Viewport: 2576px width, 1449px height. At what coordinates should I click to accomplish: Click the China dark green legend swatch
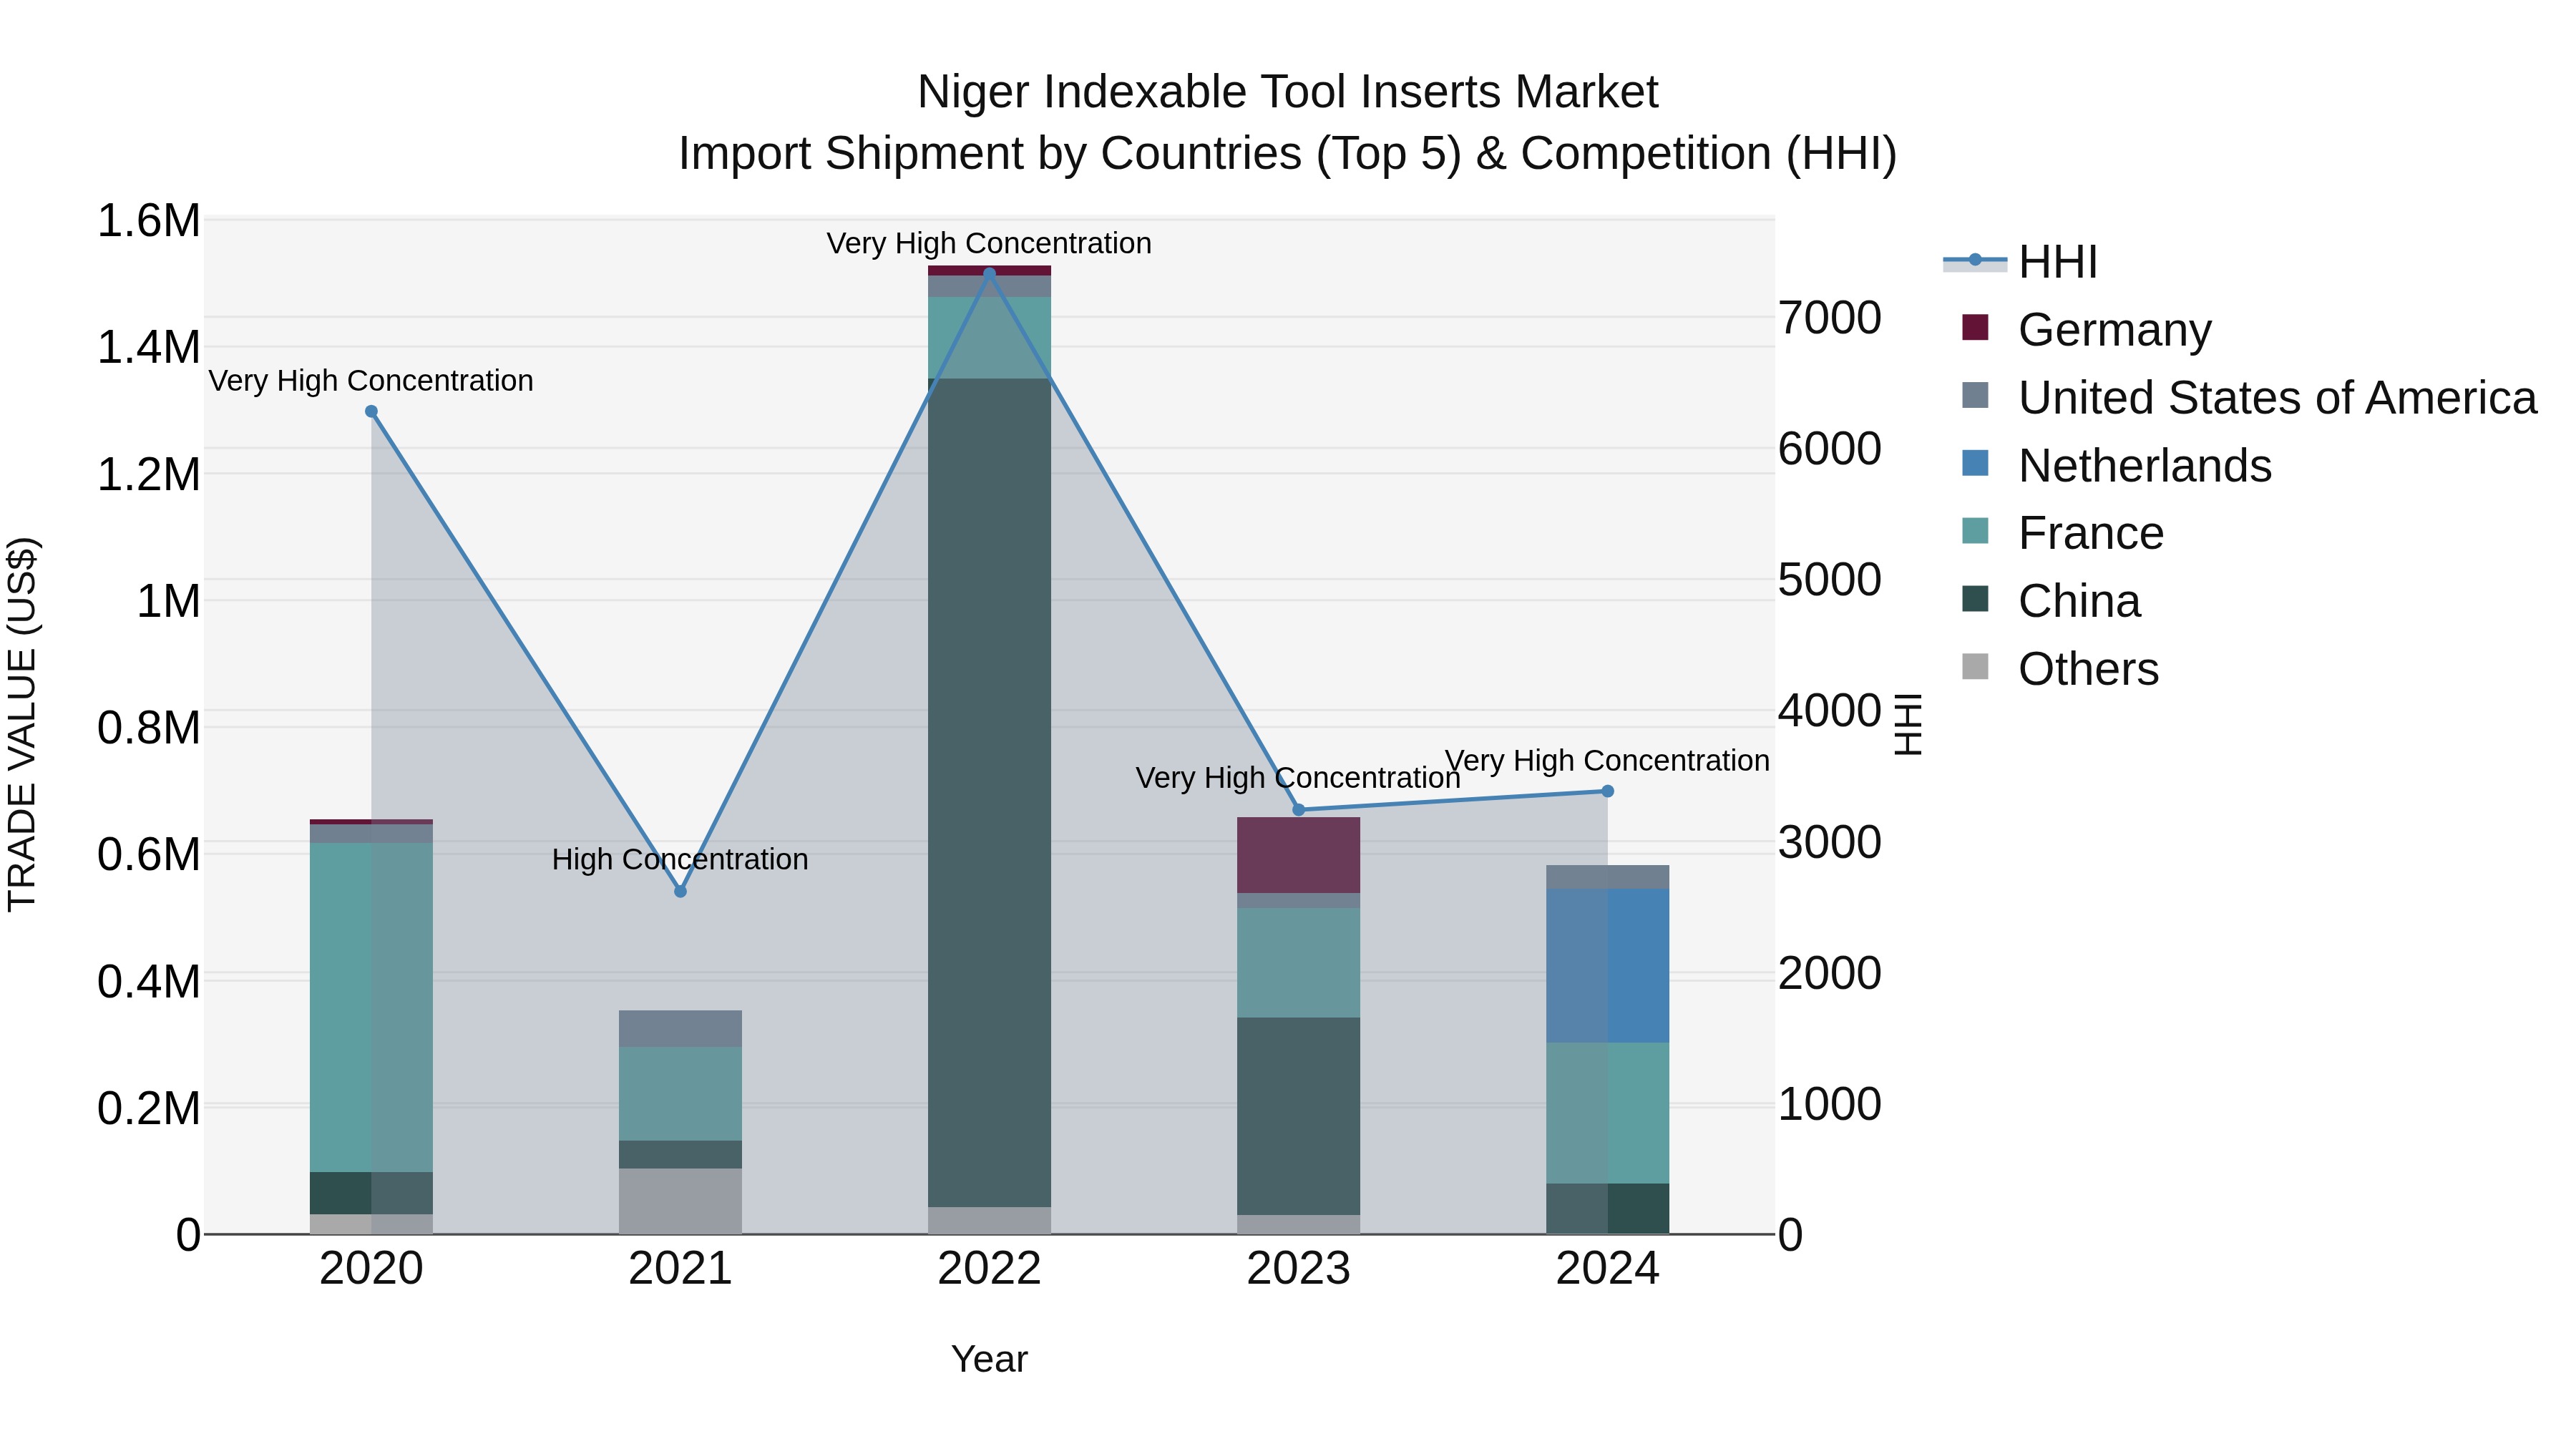[1975, 599]
